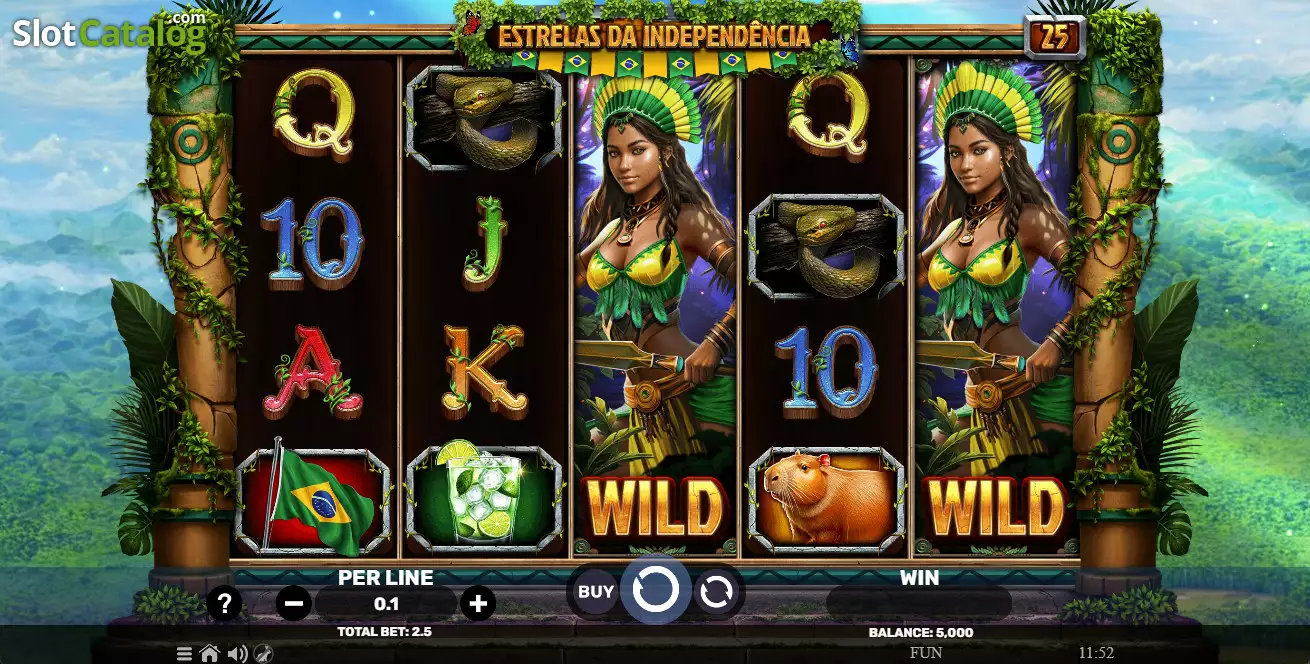Click the caipirinha cocktail symbol
The image size is (1310, 664).
(484, 497)
